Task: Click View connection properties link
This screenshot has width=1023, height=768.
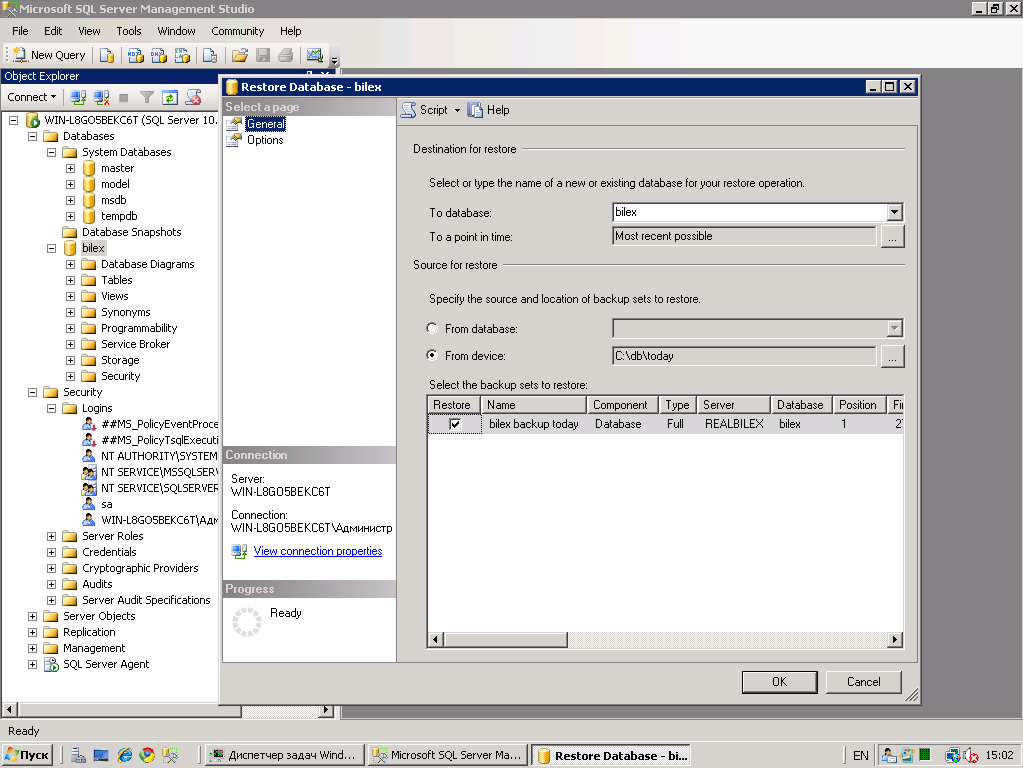Action: [318, 551]
